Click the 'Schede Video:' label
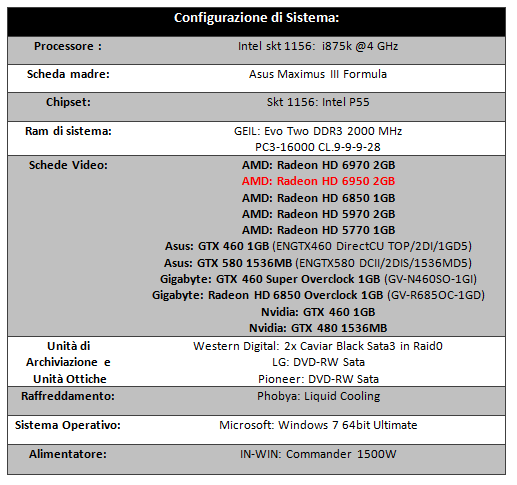This screenshot has height=485, width=517. (x=68, y=165)
